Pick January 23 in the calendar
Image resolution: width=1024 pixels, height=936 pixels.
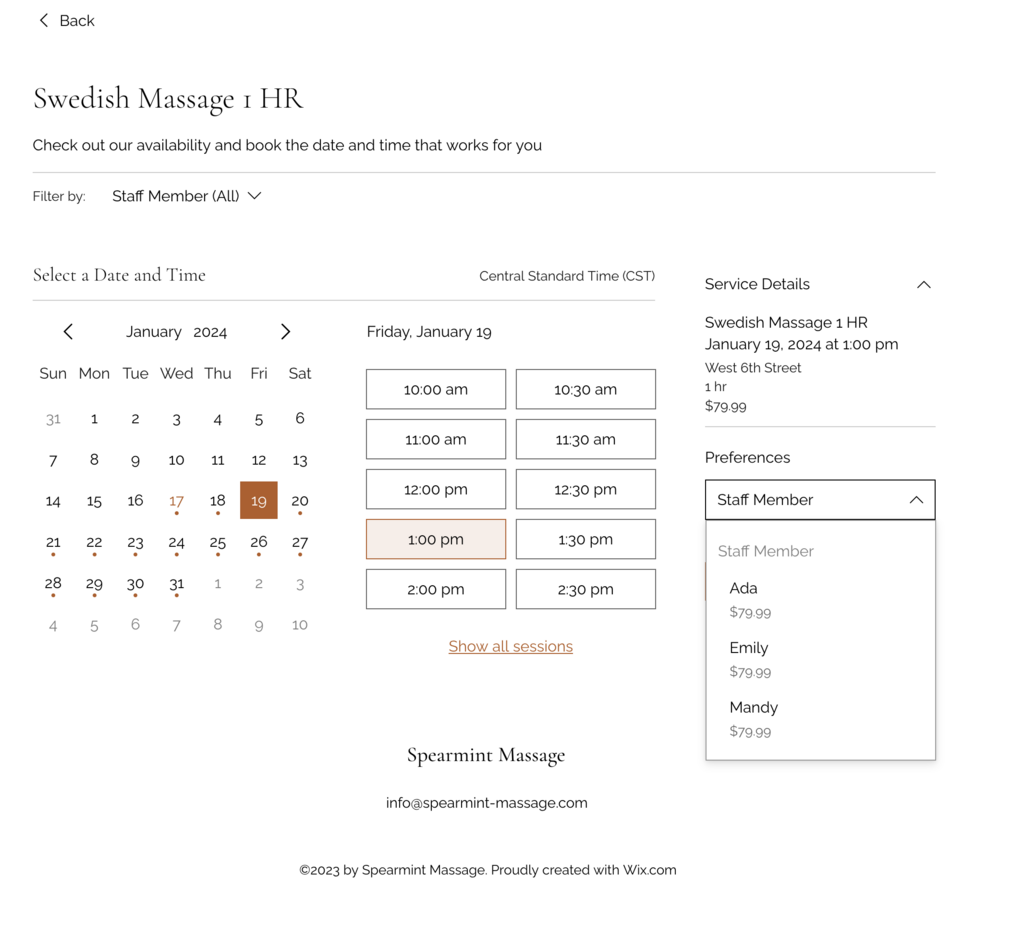pos(135,542)
